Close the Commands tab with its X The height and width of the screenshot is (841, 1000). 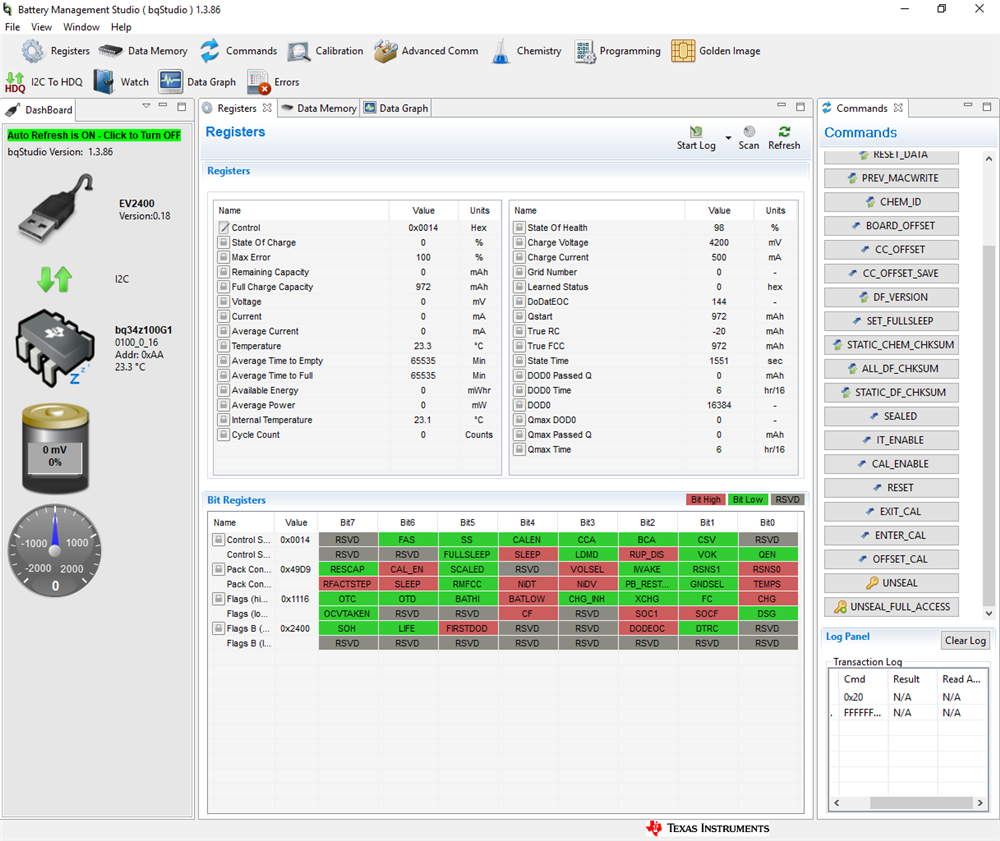tap(898, 108)
